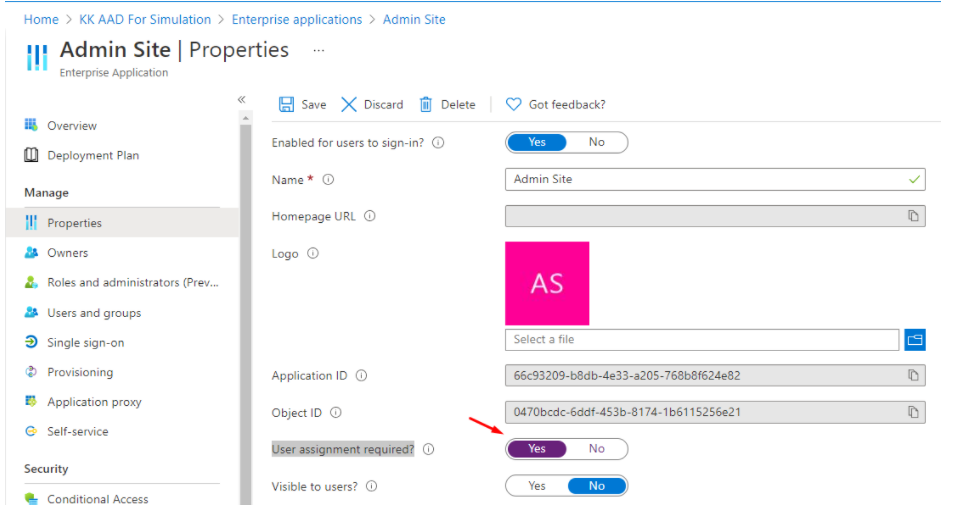The width and height of the screenshot is (979, 527).
Task: Click the Self-service icon
Action: (31, 431)
